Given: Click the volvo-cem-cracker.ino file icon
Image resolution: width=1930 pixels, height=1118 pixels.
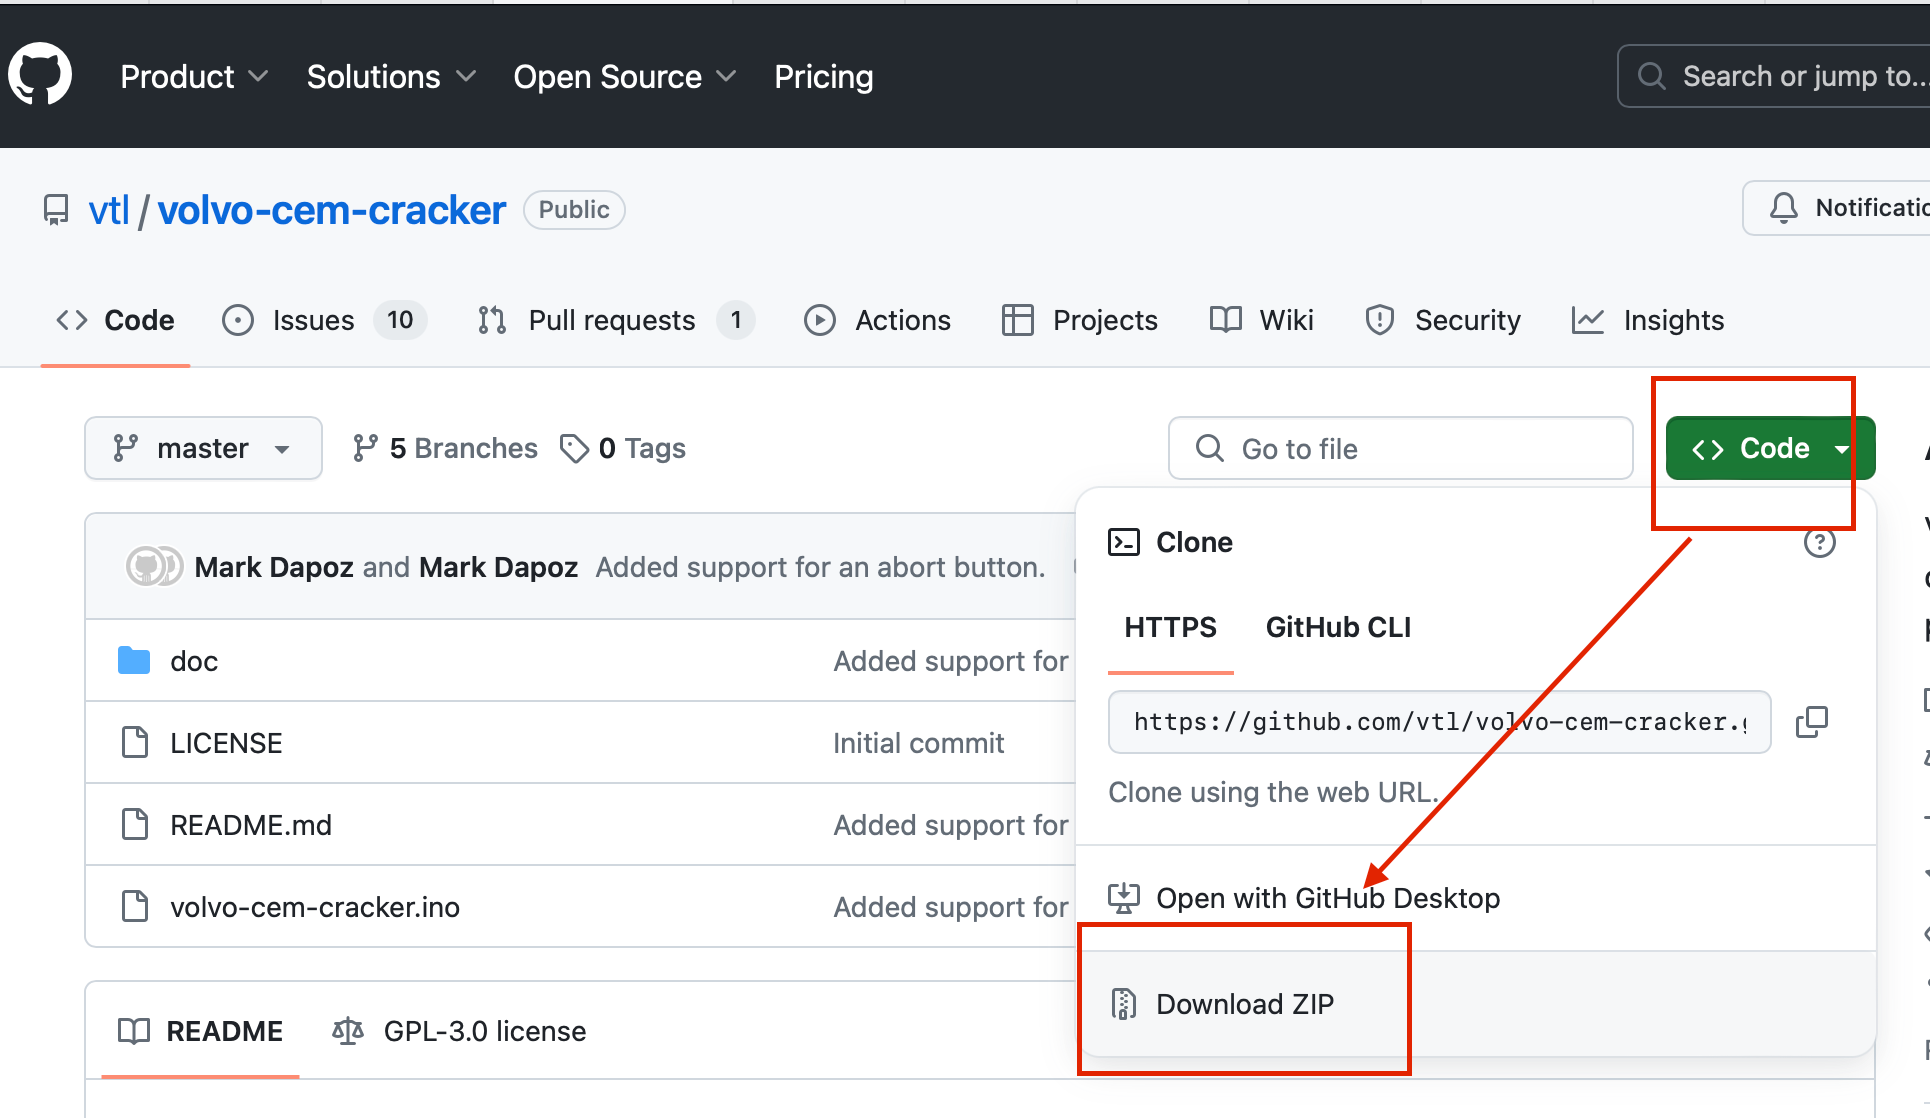Looking at the screenshot, I should pos(134,907).
